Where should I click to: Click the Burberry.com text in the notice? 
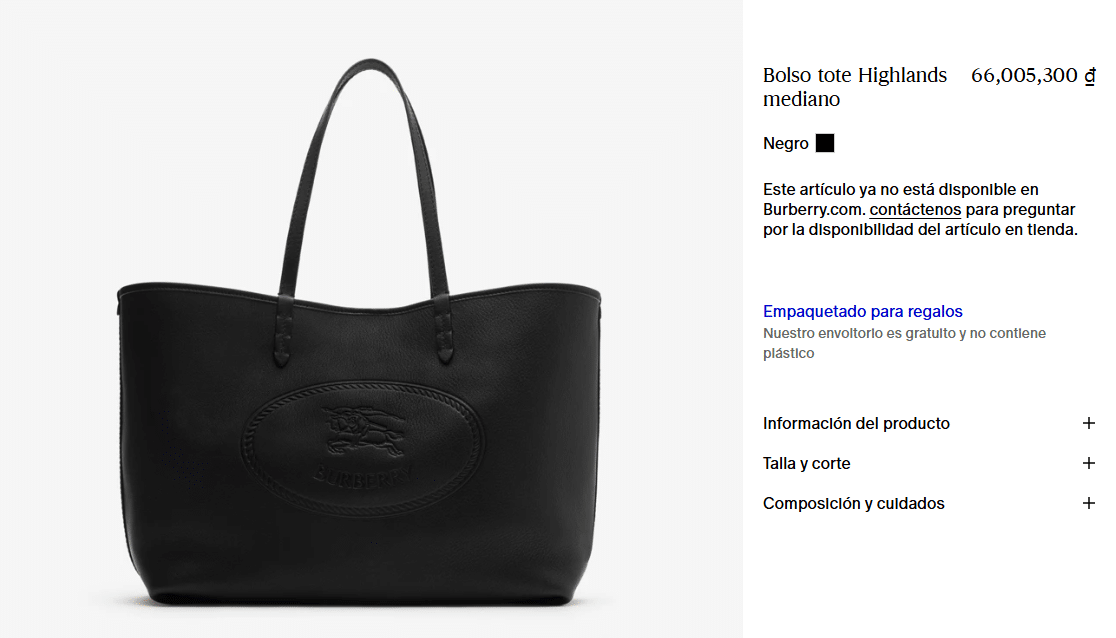814,209
